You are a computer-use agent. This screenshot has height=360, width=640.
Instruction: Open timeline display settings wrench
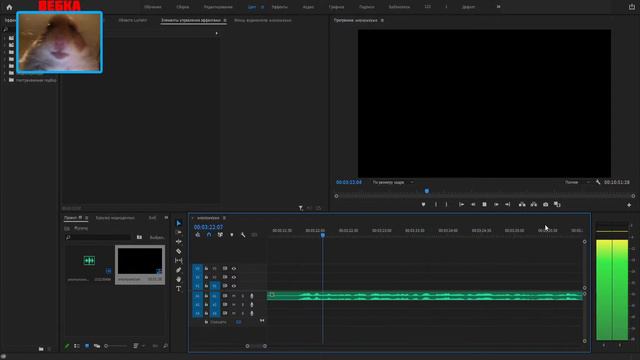(243, 235)
